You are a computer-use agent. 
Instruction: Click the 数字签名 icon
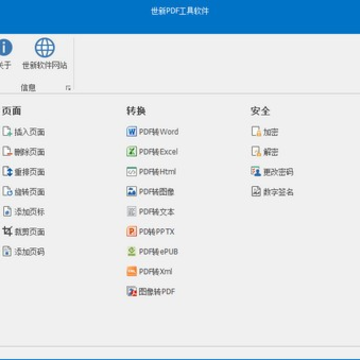tap(256, 192)
